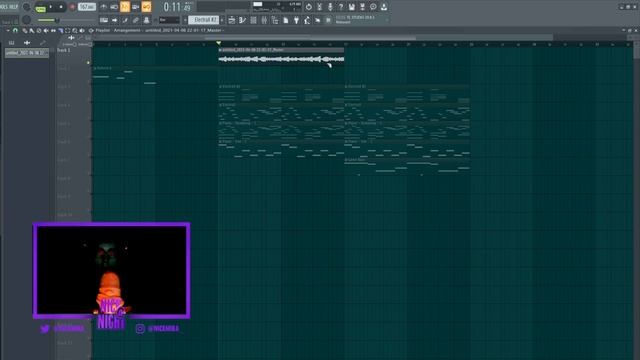The width and height of the screenshot is (640, 360).
Task: Click the Stop button in transport
Action: tap(61, 7)
